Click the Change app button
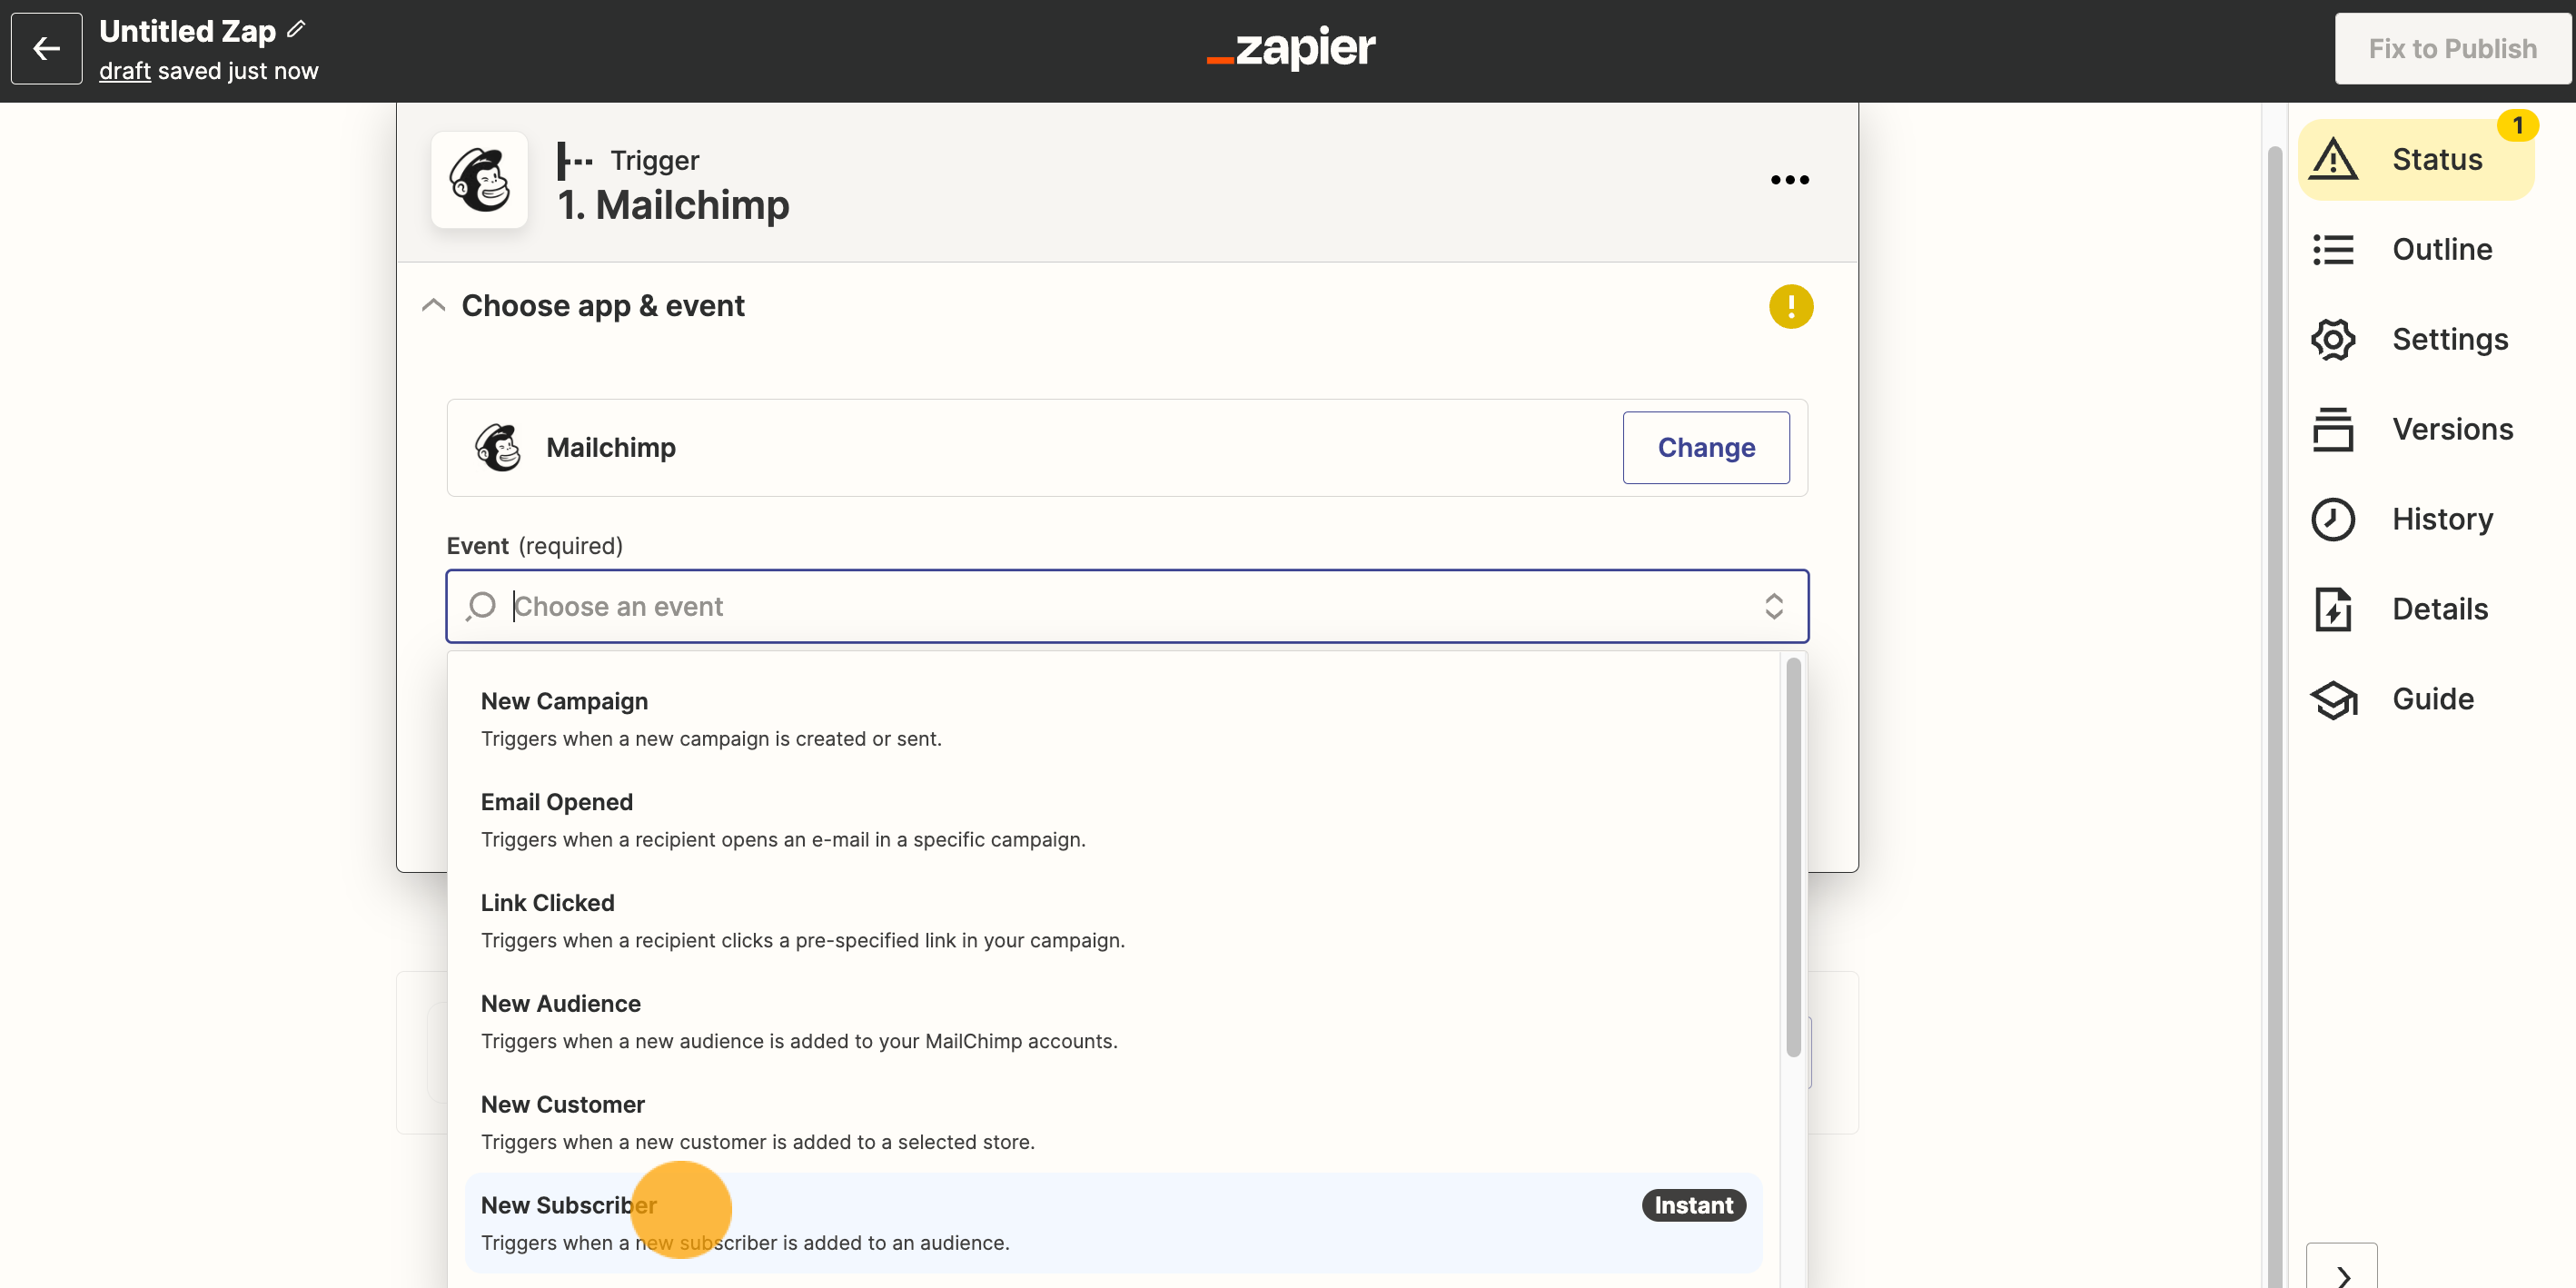The width and height of the screenshot is (2576, 1288). tap(1707, 447)
